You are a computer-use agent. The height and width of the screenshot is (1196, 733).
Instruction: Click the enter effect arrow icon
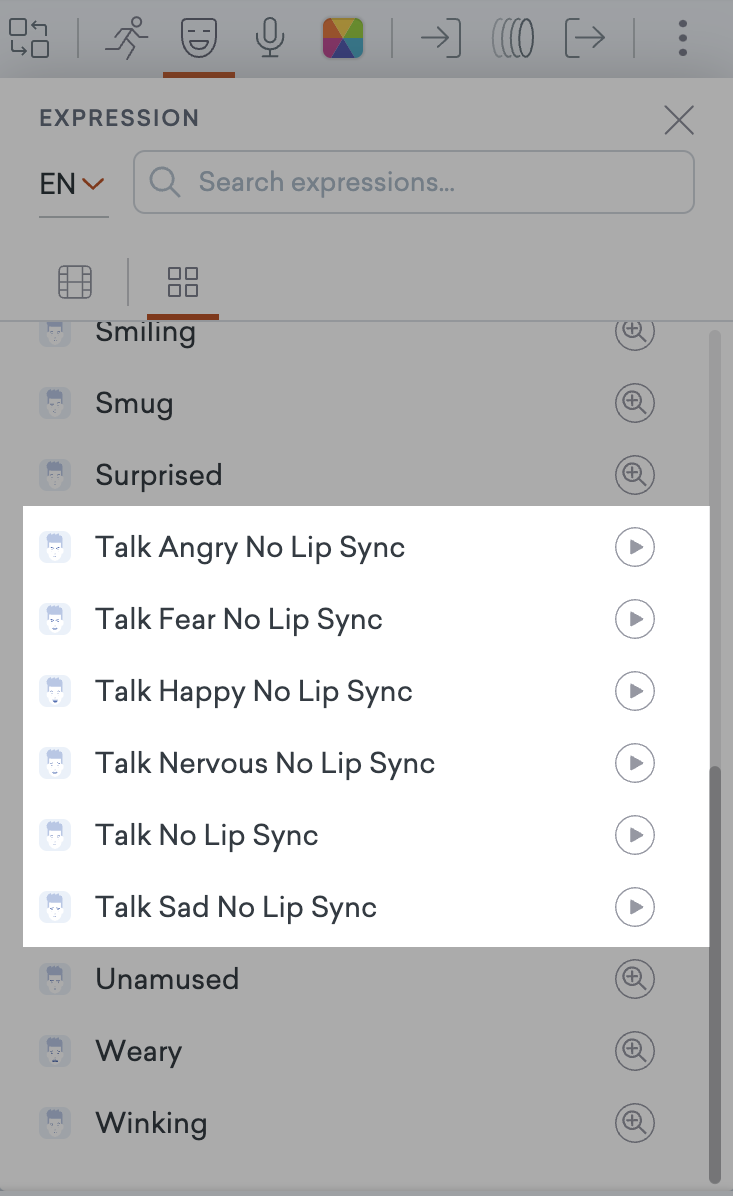pyautogui.click(x=440, y=38)
